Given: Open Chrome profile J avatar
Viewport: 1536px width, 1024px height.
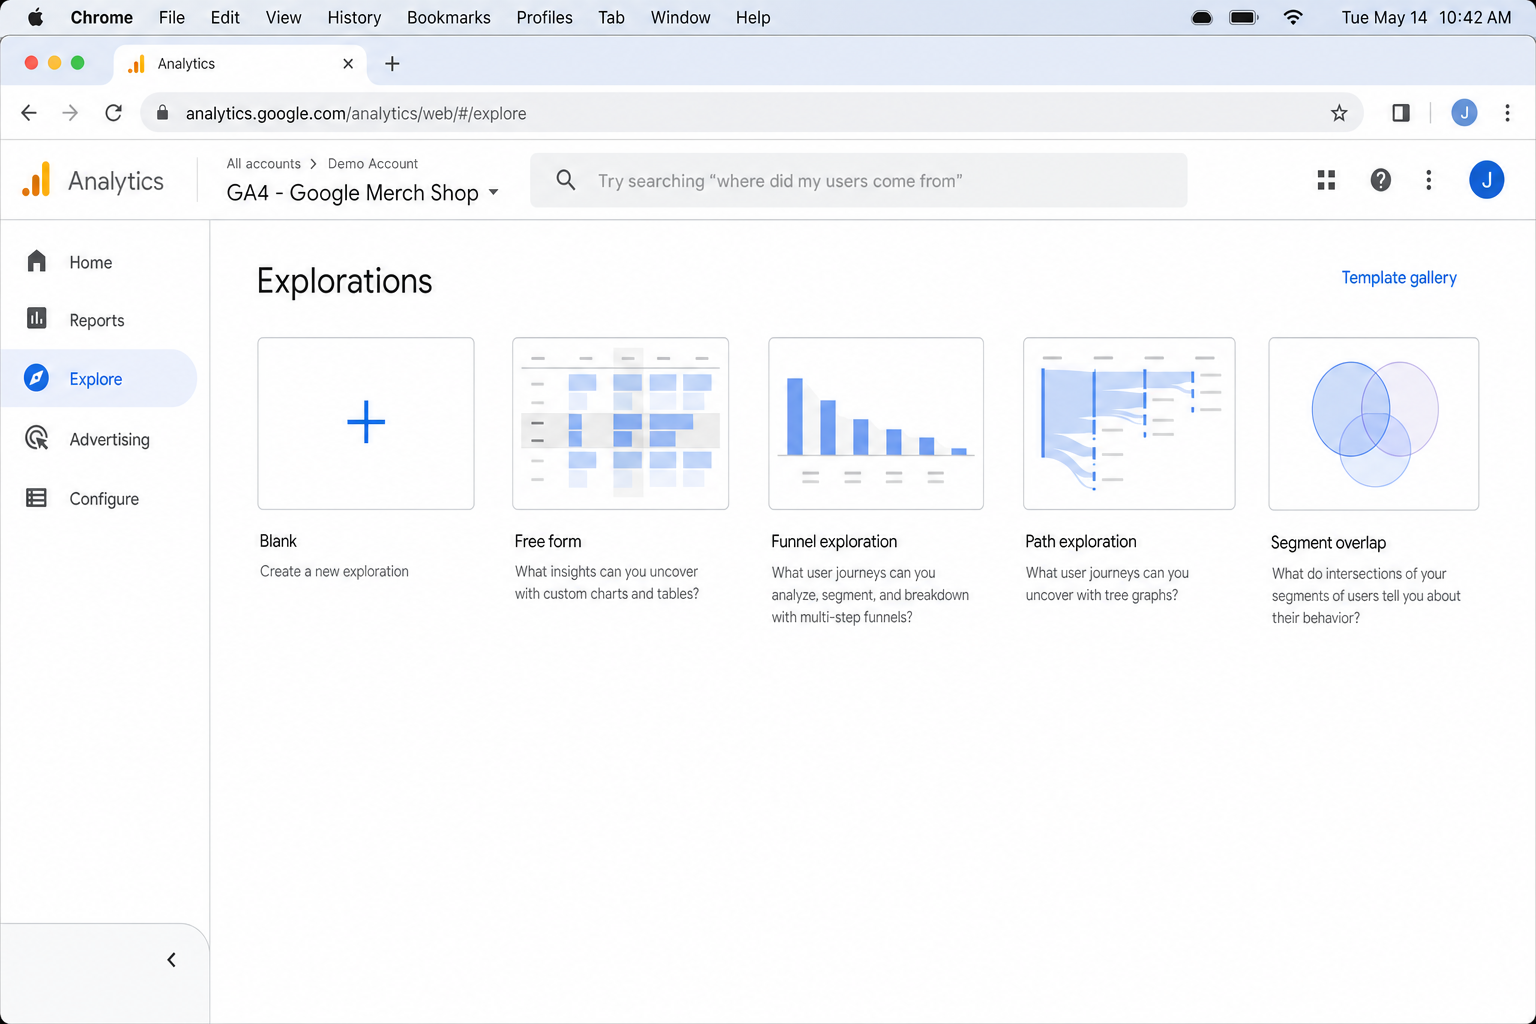Looking at the screenshot, I should click(1464, 113).
